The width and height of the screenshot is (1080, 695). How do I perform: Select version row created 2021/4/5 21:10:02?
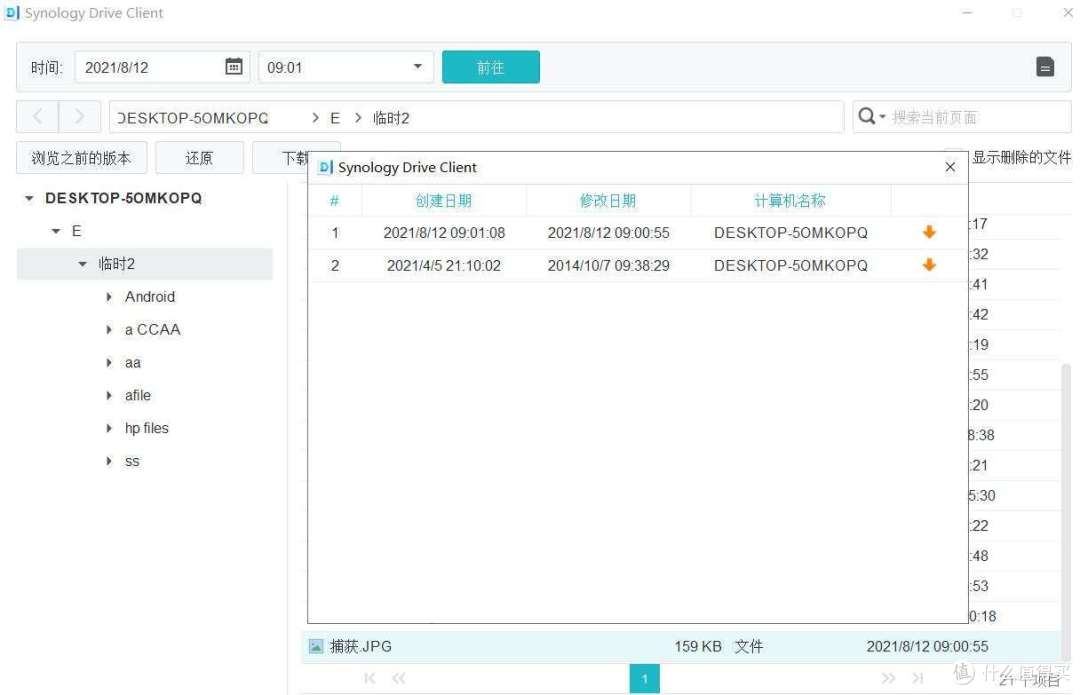tap(638, 265)
